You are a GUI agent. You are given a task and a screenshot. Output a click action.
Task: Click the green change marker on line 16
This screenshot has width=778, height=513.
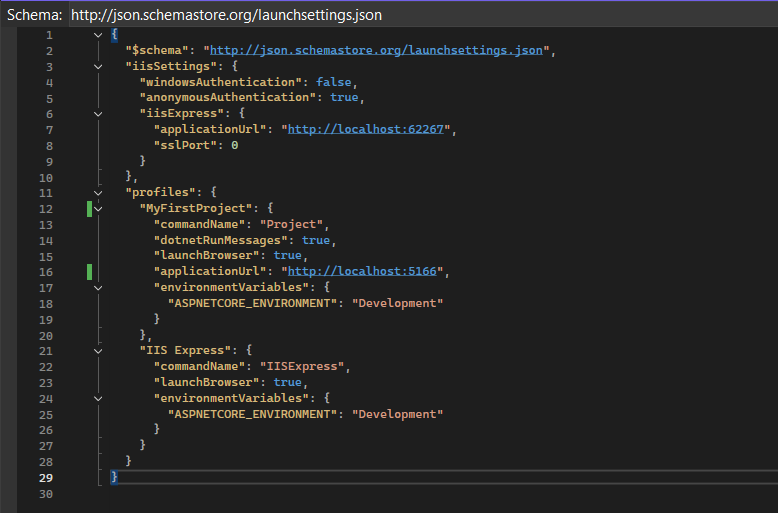89,272
